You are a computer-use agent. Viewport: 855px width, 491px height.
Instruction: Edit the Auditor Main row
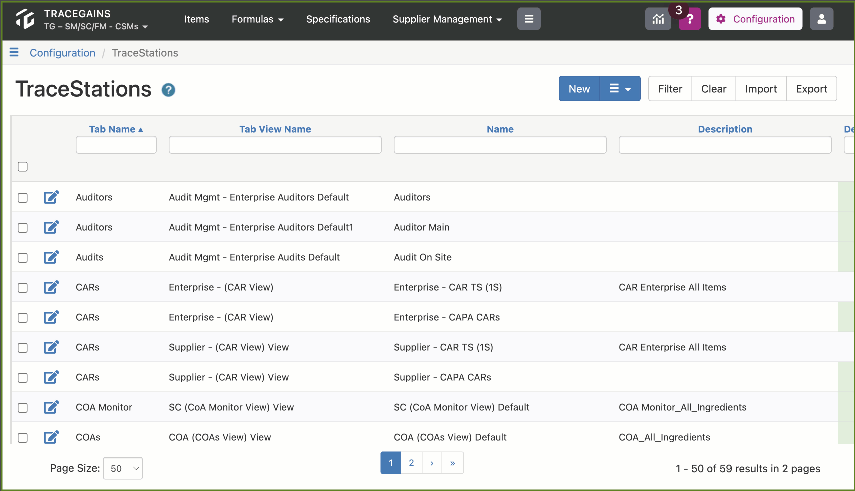51,227
